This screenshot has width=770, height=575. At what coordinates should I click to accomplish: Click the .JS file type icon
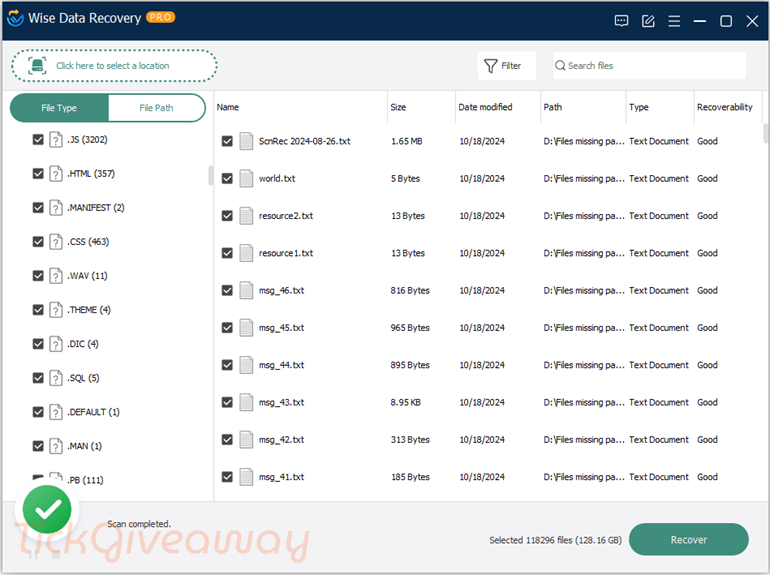[x=56, y=140]
